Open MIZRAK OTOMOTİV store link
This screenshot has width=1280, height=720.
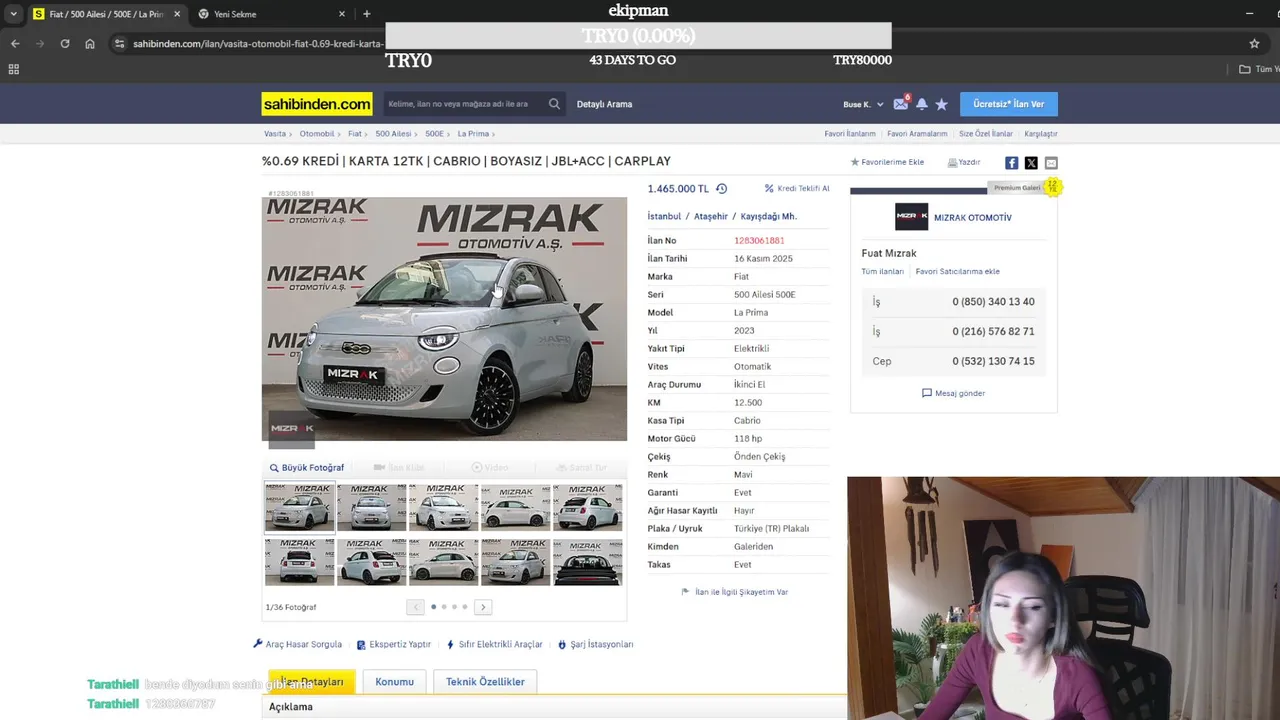[972, 217]
